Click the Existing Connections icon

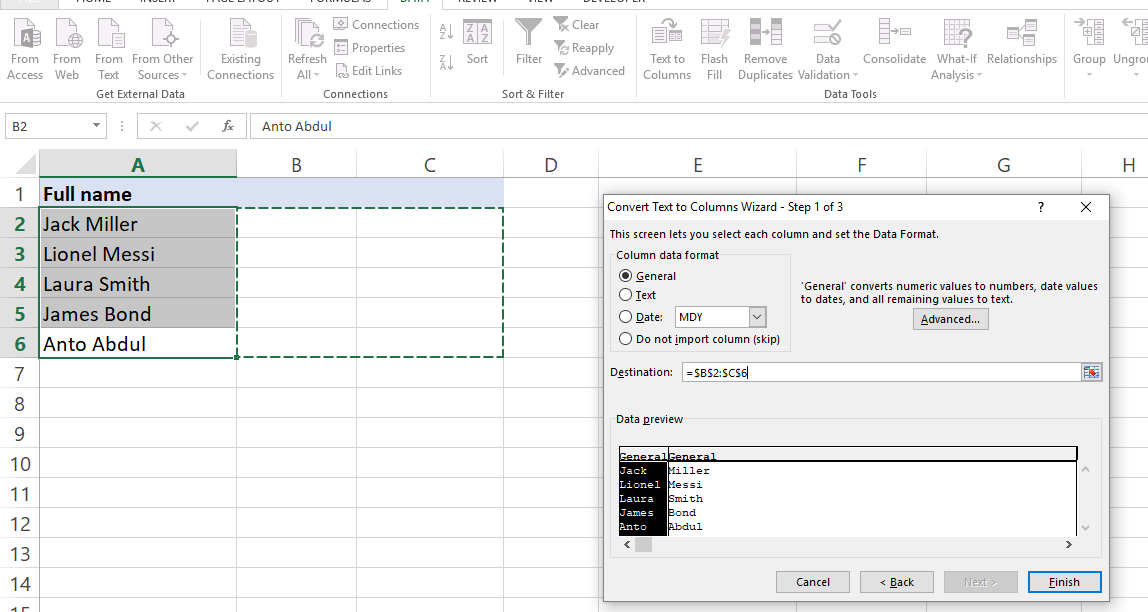(240, 48)
